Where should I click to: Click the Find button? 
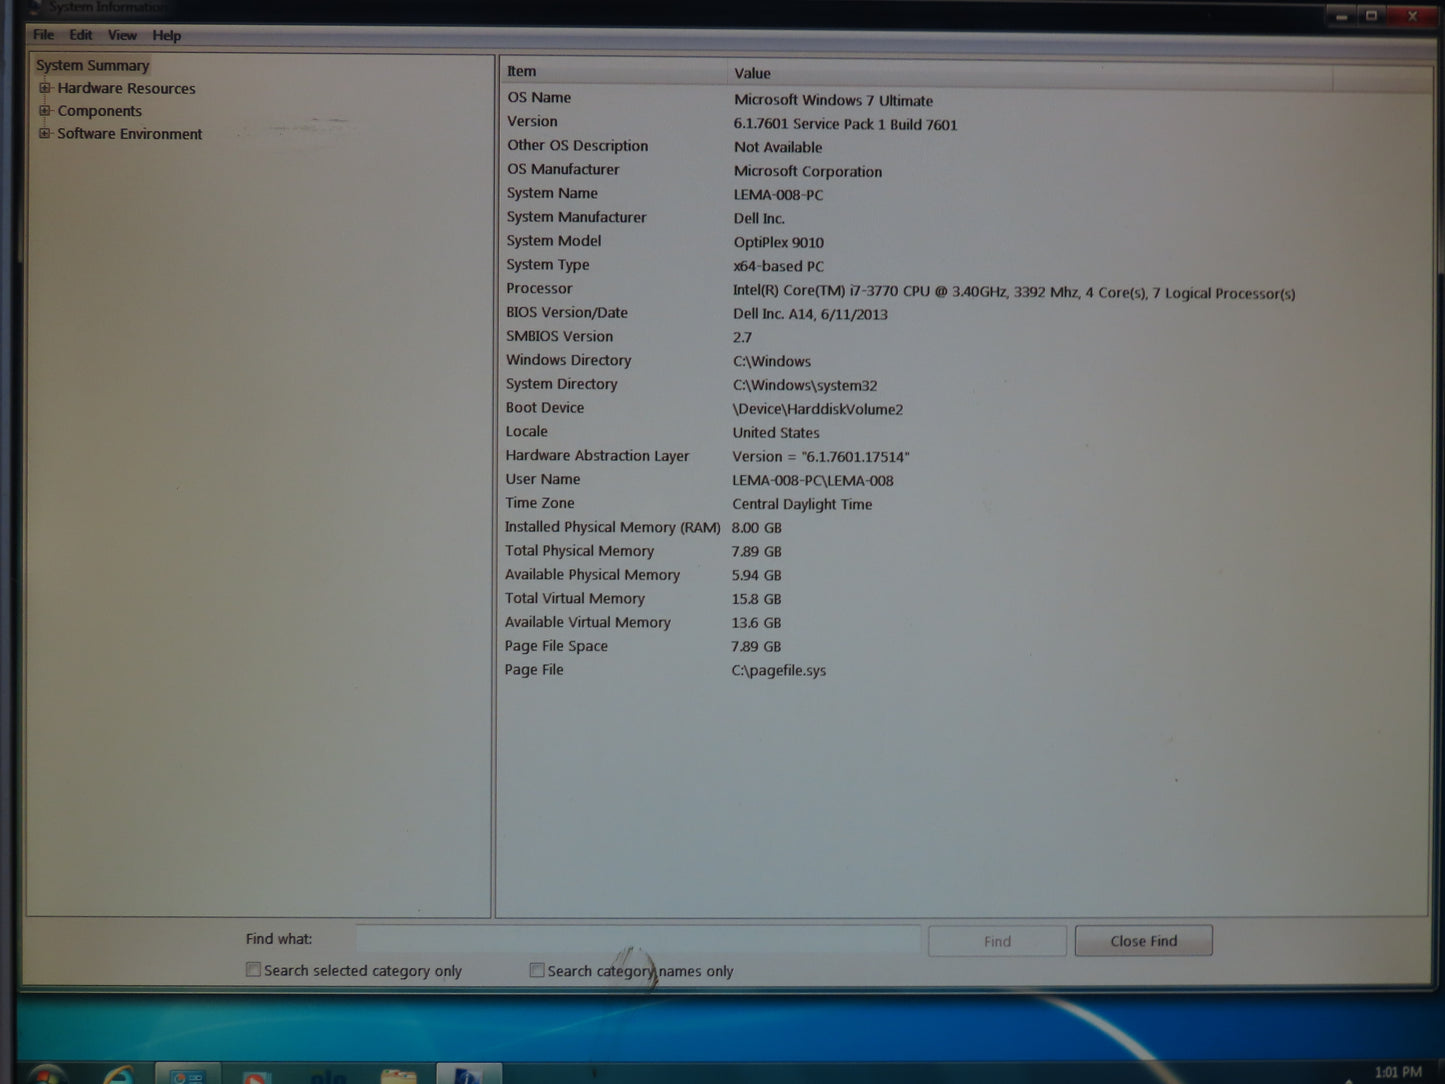(997, 941)
